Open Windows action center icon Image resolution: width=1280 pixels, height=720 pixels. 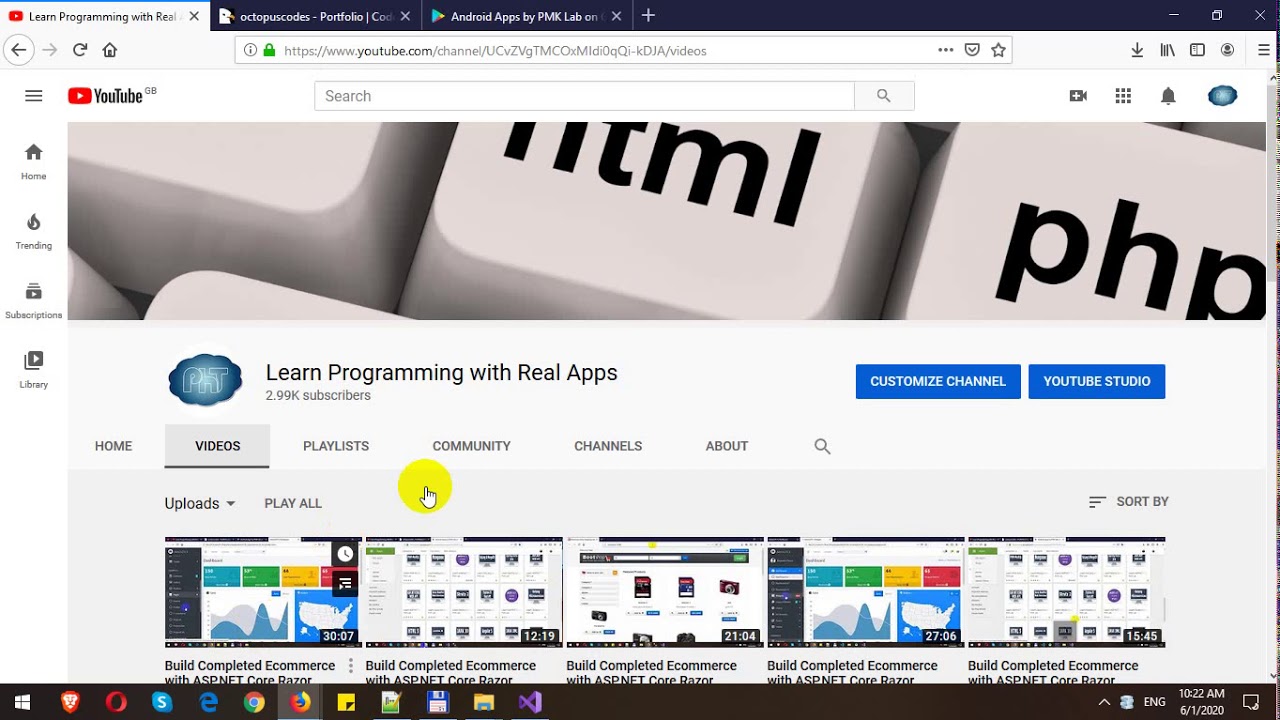(x=1251, y=702)
